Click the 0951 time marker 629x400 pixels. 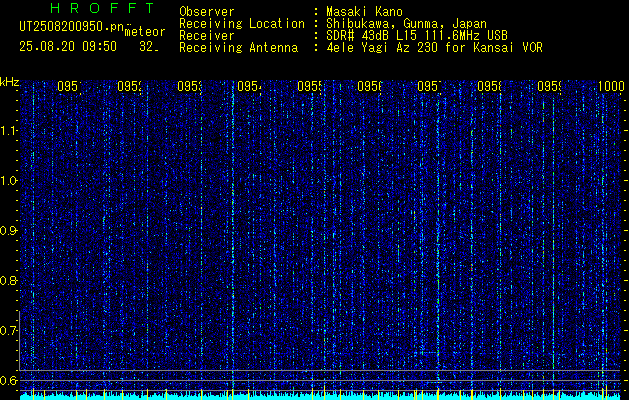tap(69, 86)
